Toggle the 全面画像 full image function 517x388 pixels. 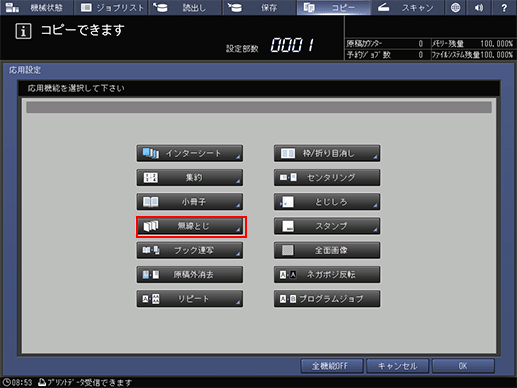327,250
